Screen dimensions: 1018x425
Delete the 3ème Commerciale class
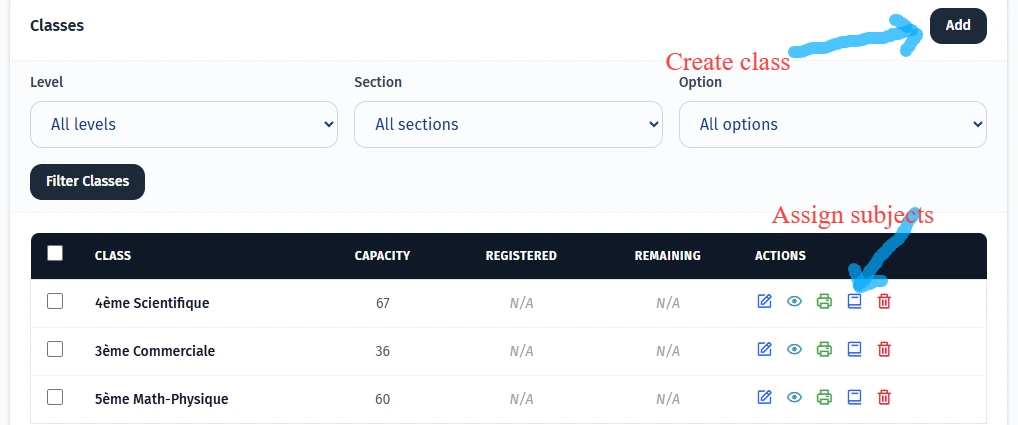click(884, 349)
